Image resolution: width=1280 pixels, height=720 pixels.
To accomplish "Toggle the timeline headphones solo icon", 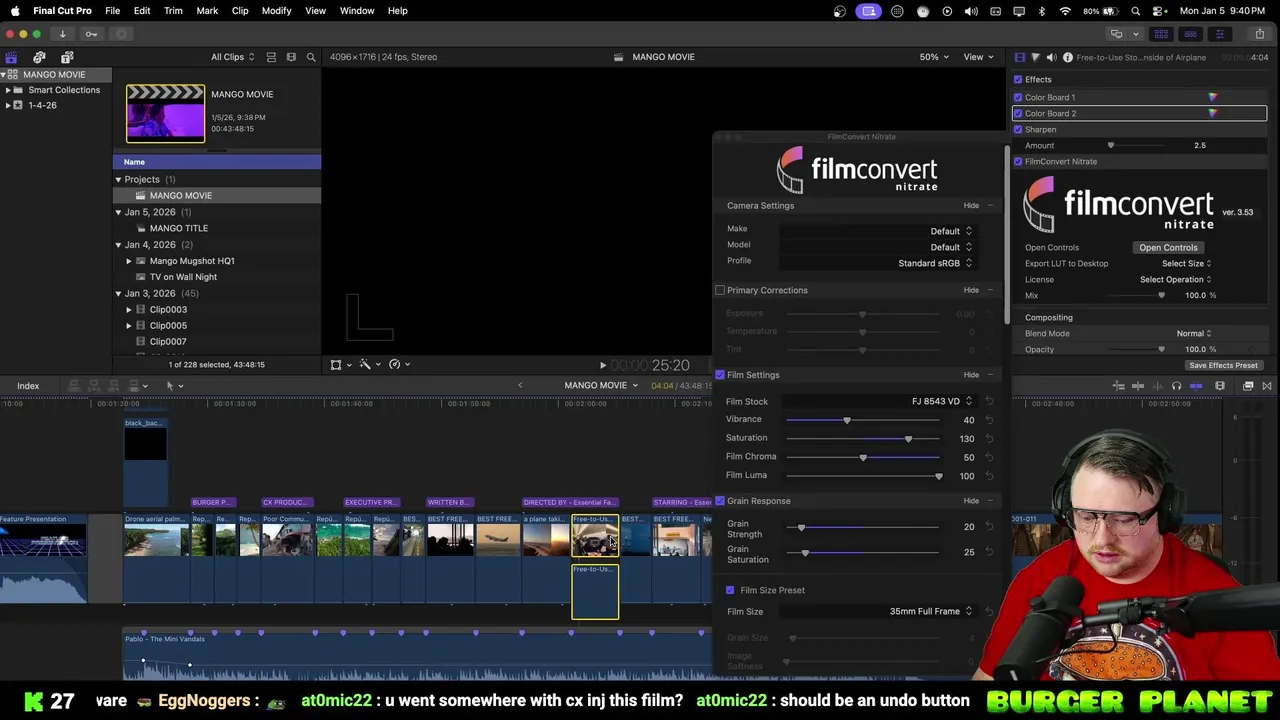I will pos(1176,386).
